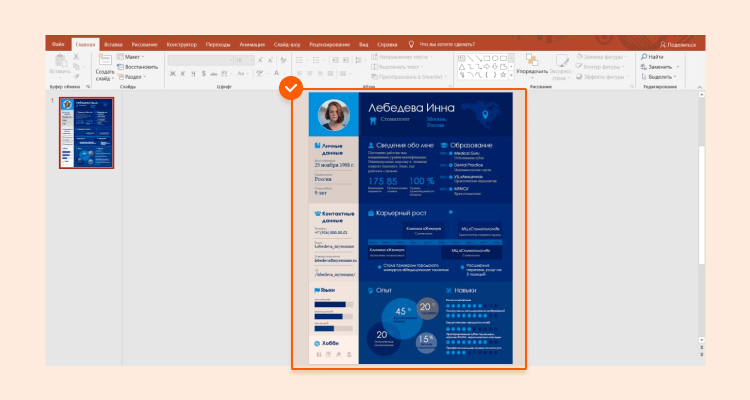Select the Oval shape in the shapes gallery
Screen dimensions: 750x400
click(495, 58)
